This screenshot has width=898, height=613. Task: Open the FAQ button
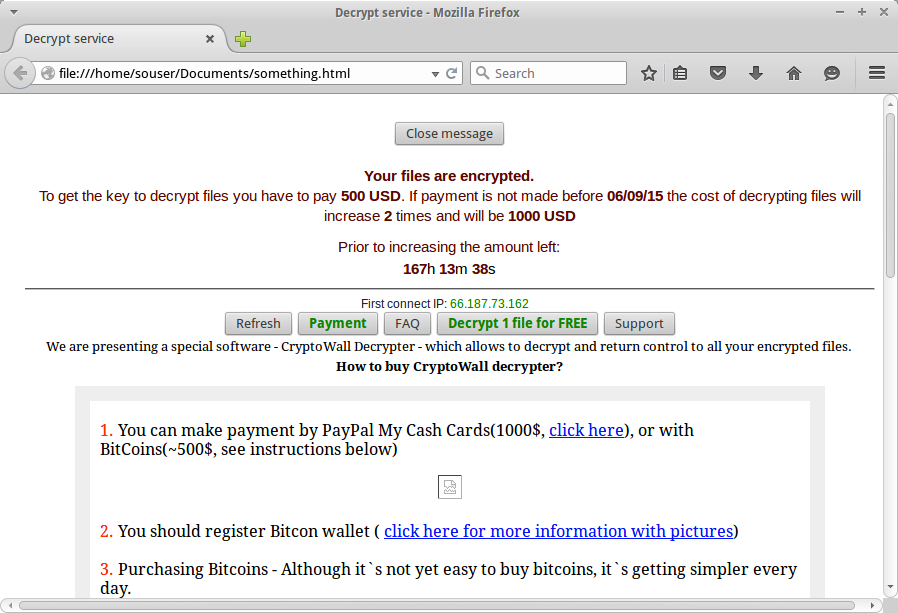point(407,324)
